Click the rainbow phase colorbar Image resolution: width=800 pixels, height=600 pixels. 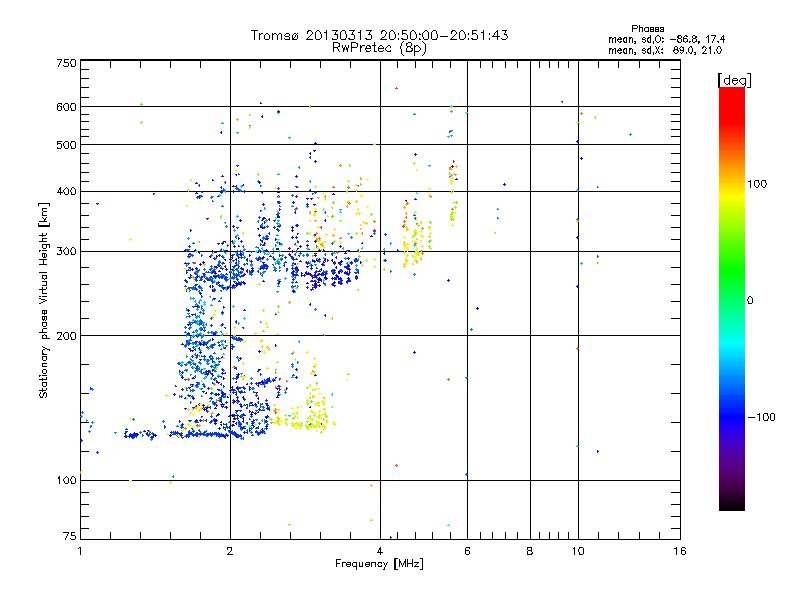732,299
